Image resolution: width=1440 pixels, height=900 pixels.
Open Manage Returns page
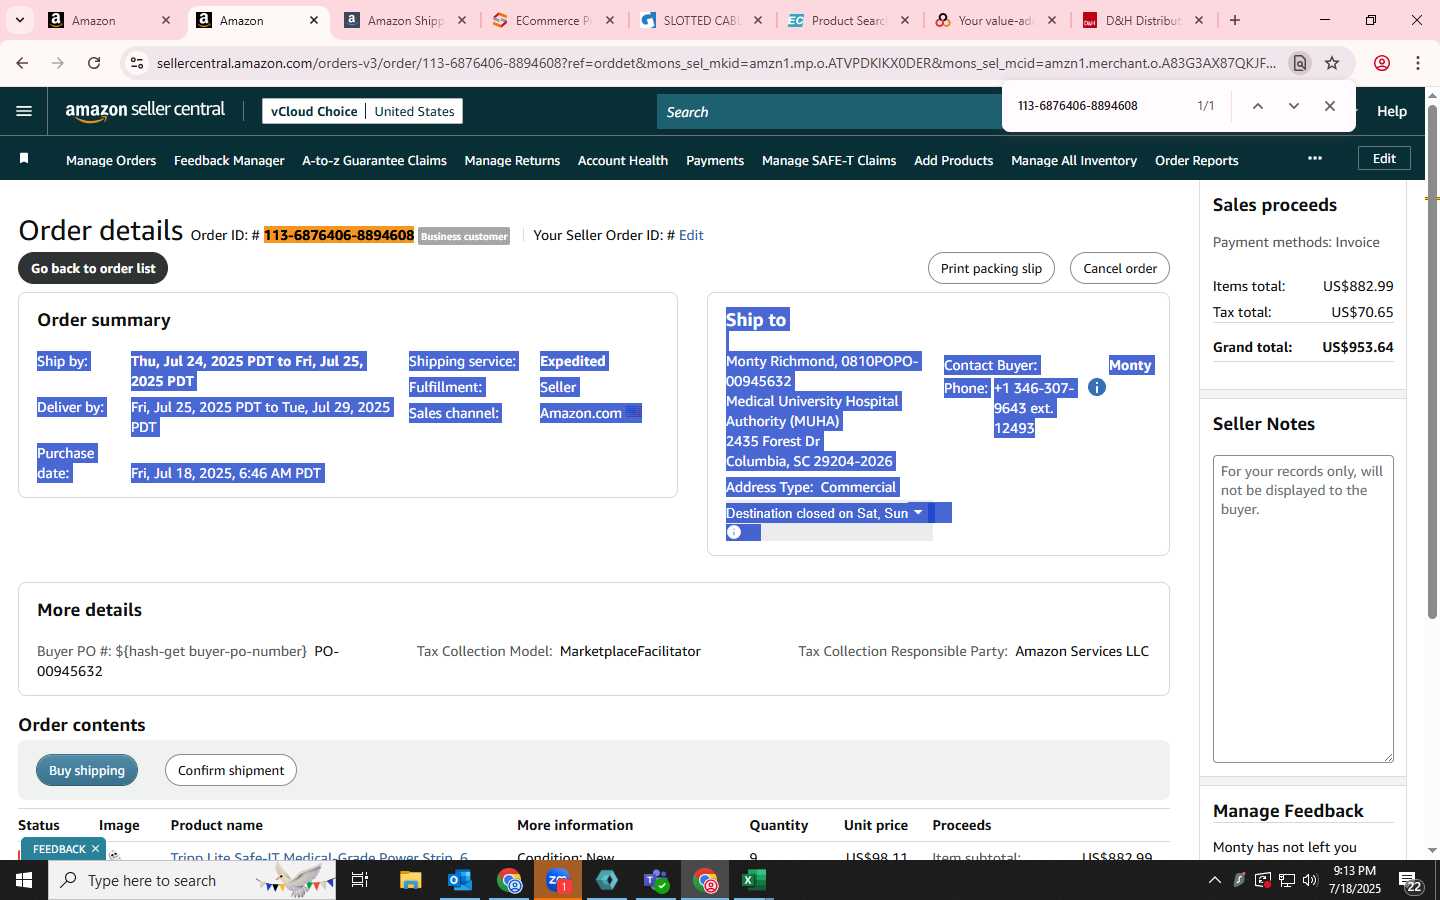[512, 160]
